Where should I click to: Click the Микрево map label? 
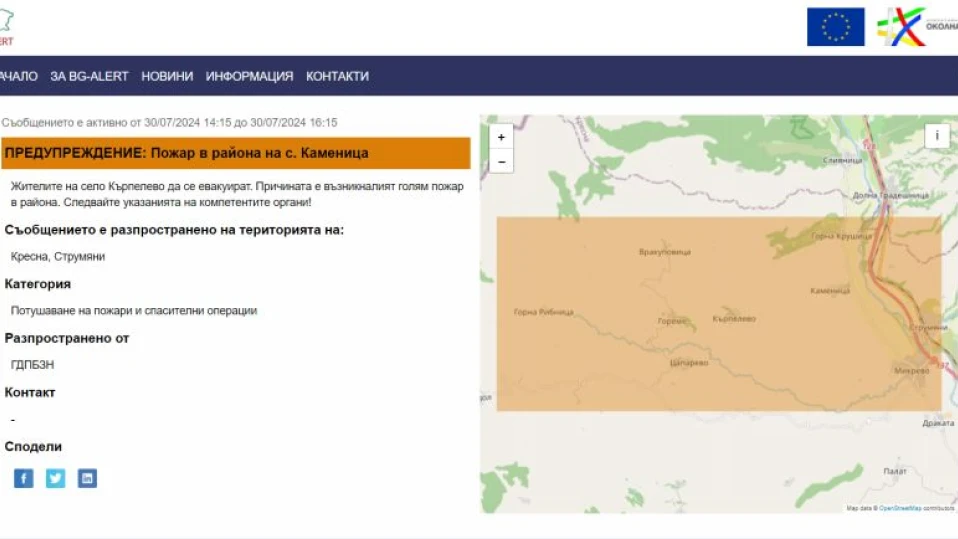912,370
